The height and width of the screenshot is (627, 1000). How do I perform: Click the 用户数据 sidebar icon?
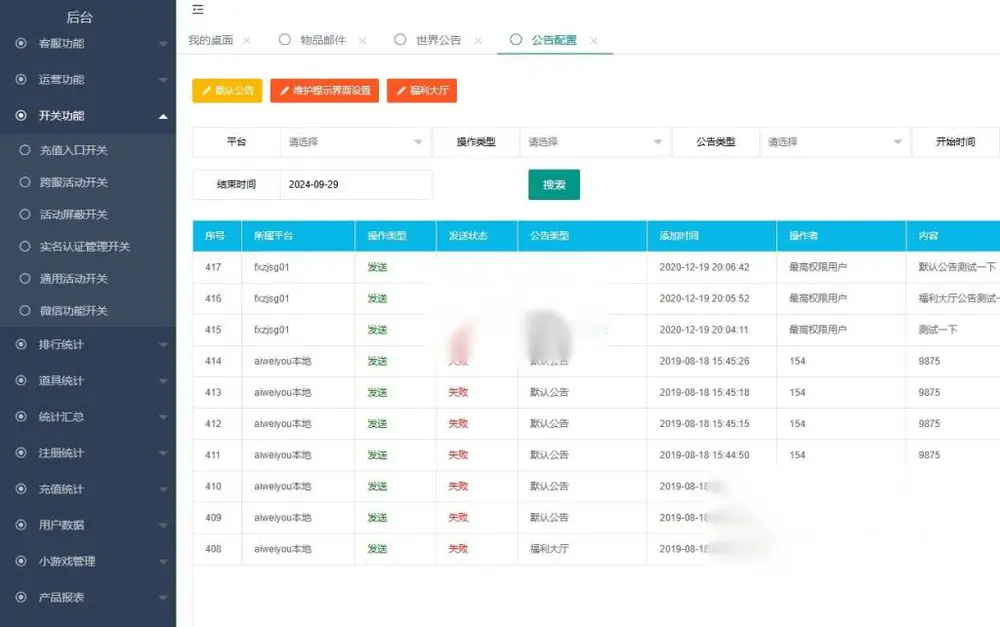[x=21, y=525]
